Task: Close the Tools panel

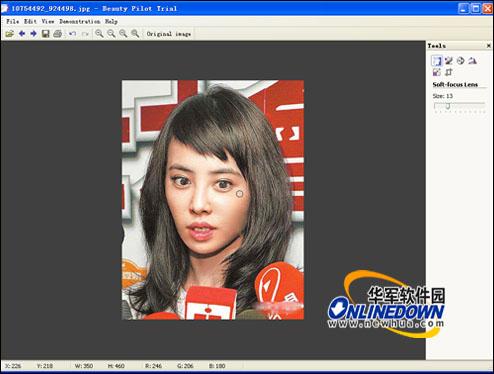Action: (x=489, y=46)
